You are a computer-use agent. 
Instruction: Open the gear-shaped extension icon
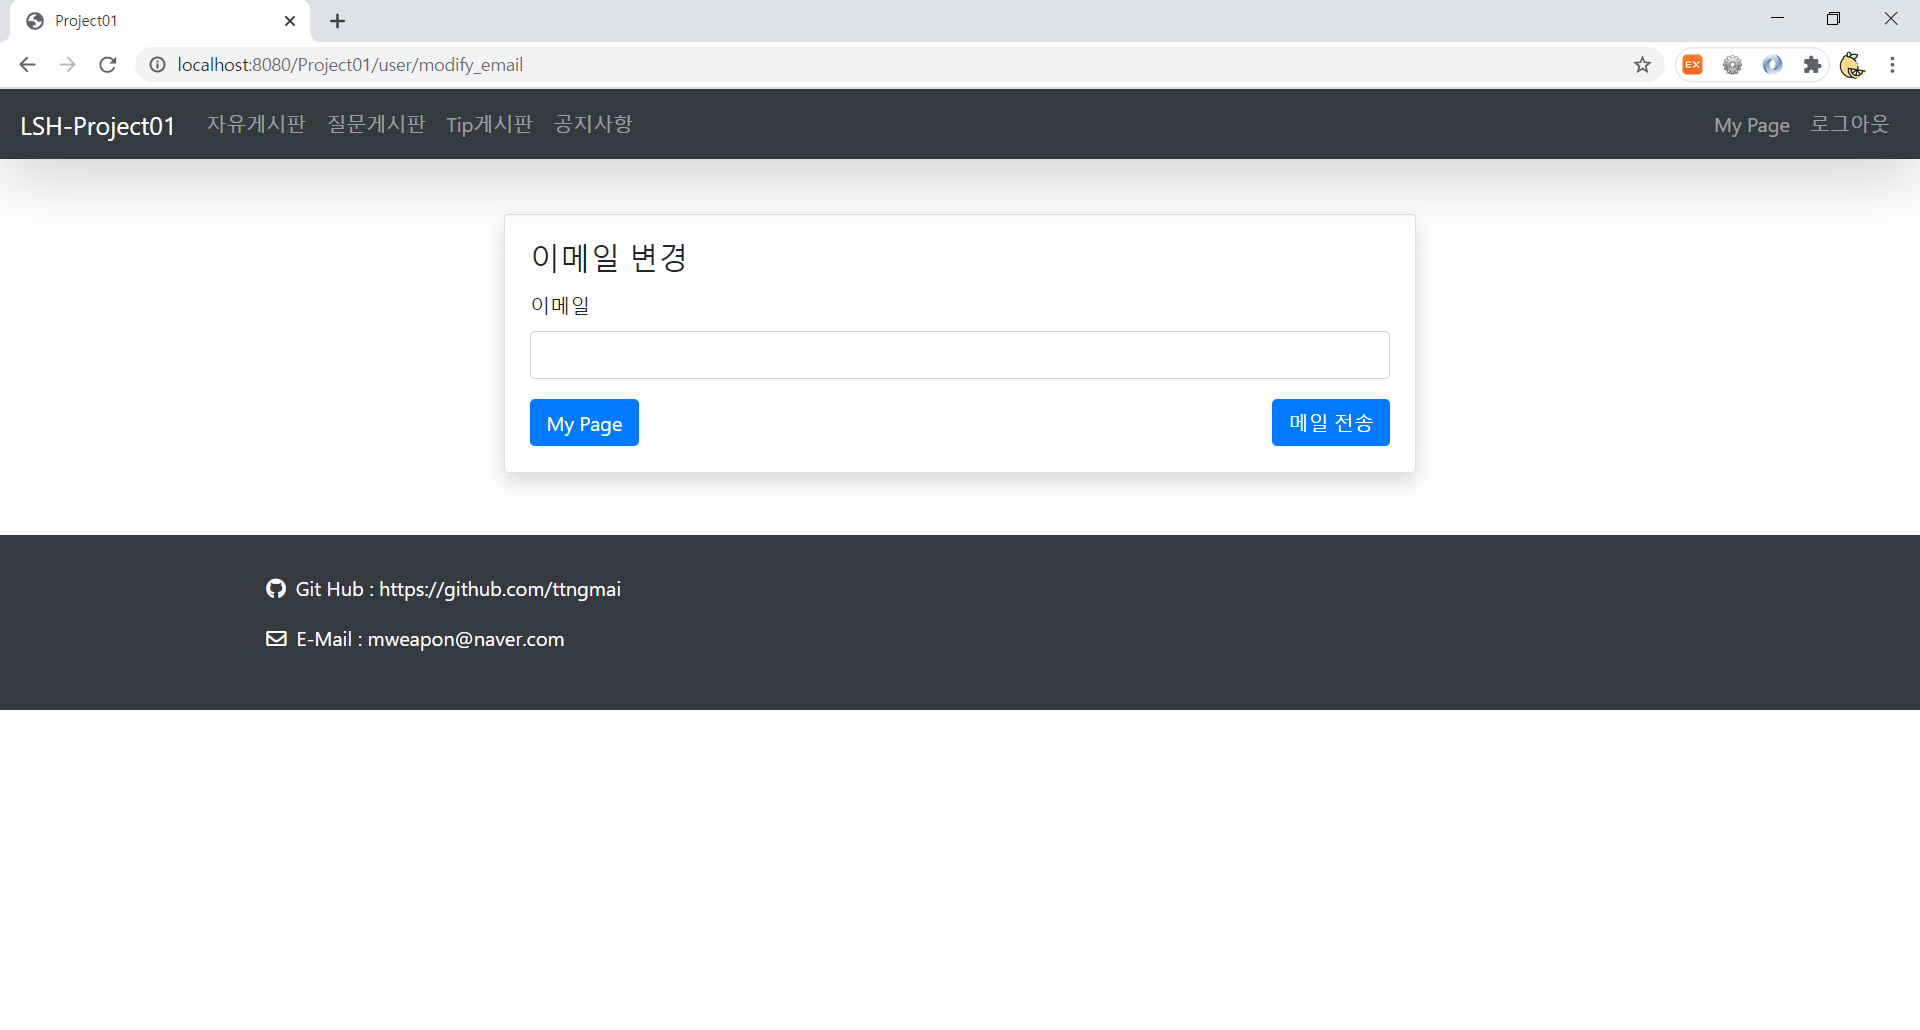(1733, 65)
